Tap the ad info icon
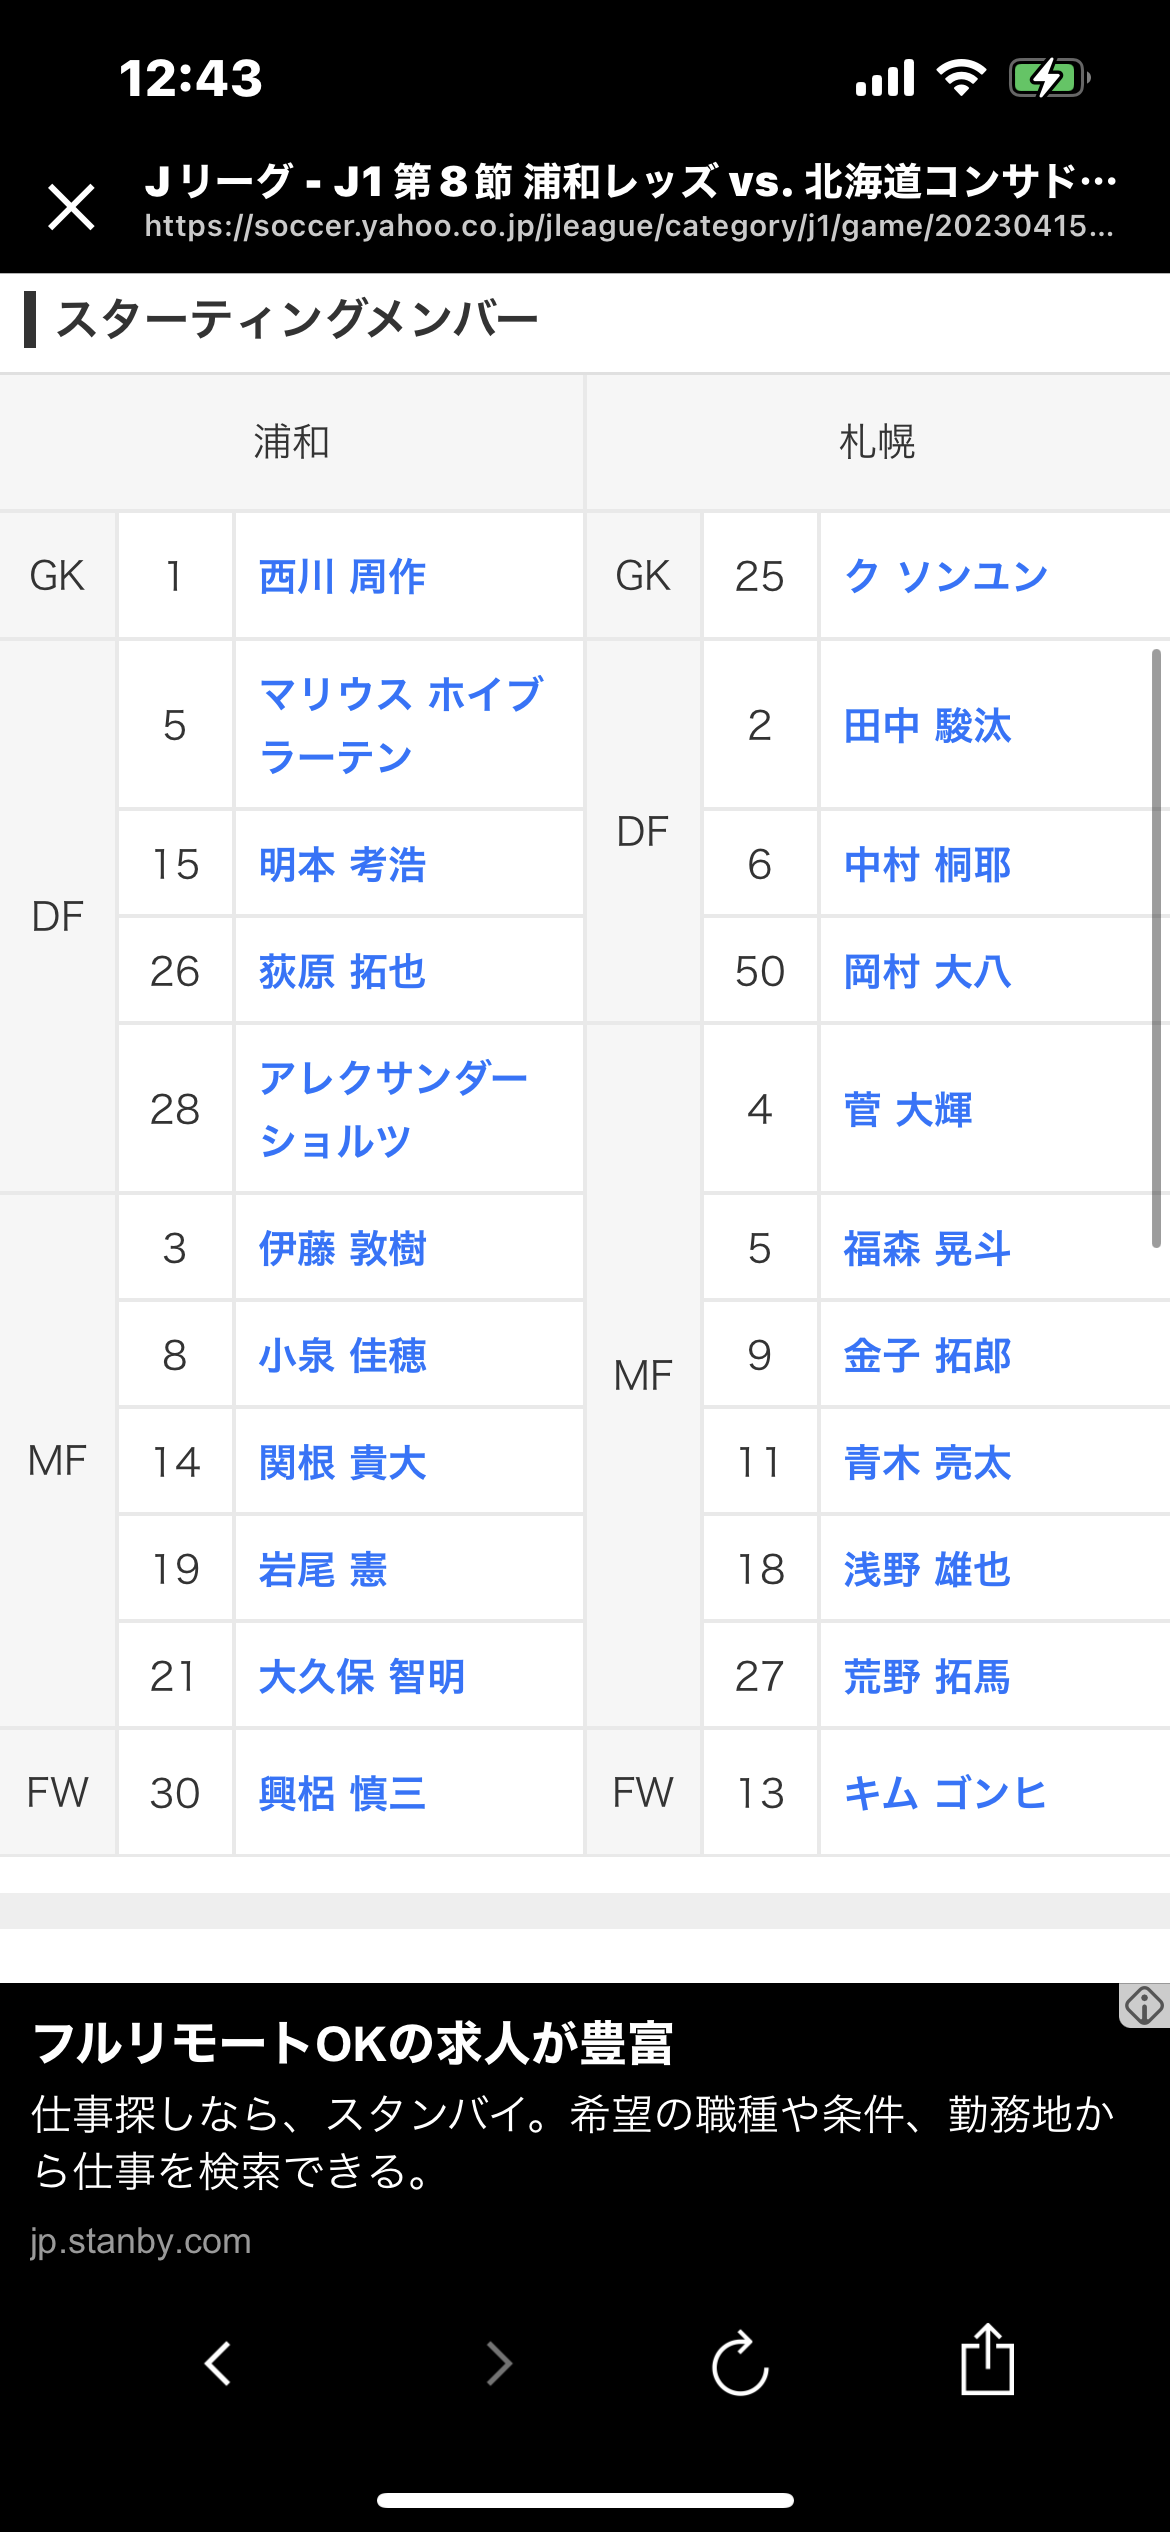Viewport: 1170px width, 2532px height. click(x=1144, y=2006)
